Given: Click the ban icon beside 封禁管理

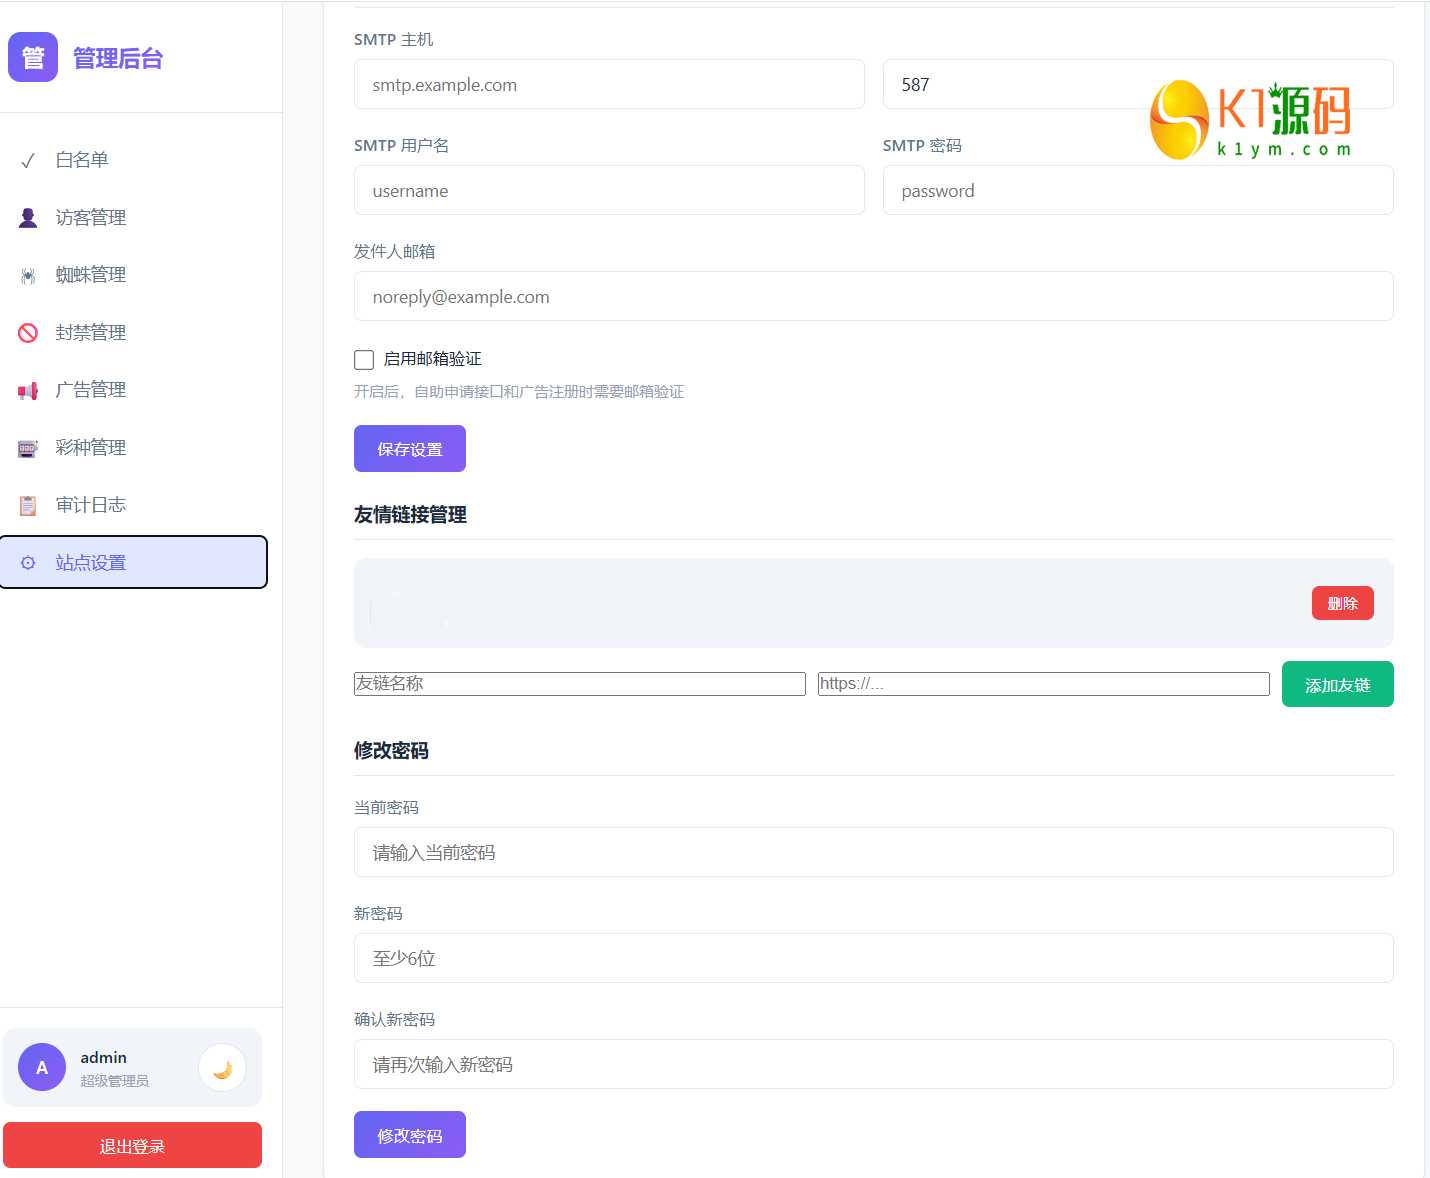Looking at the screenshot, I should coord(28,333).
